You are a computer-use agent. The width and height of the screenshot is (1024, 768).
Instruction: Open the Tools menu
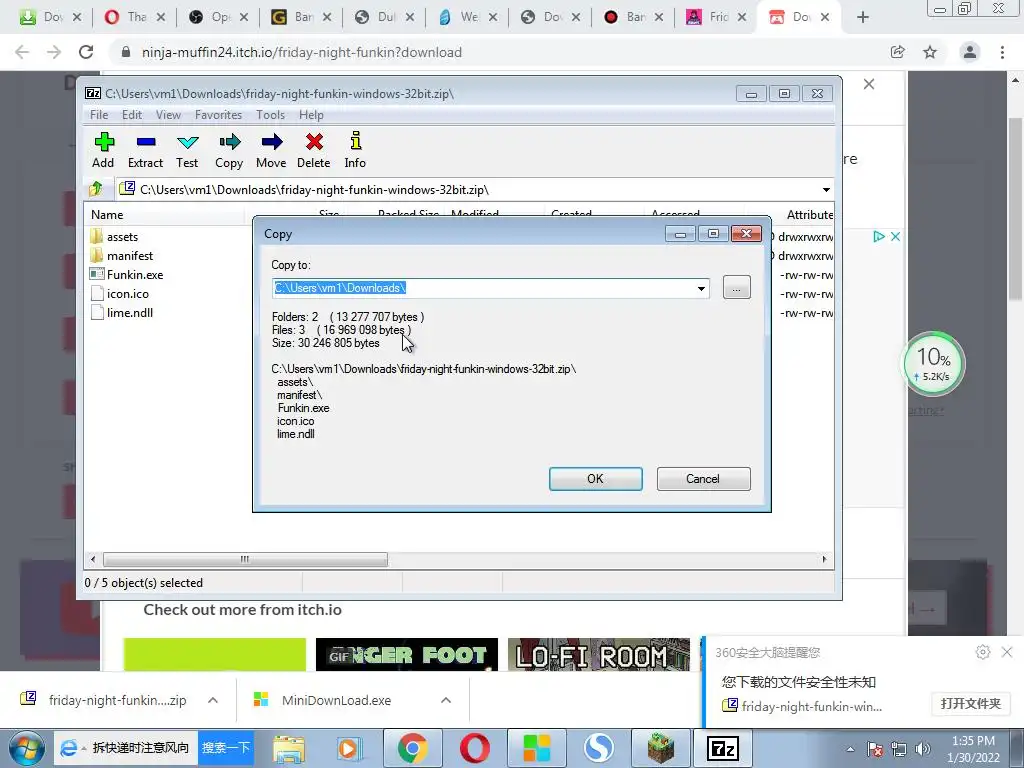tap(270, 115)
